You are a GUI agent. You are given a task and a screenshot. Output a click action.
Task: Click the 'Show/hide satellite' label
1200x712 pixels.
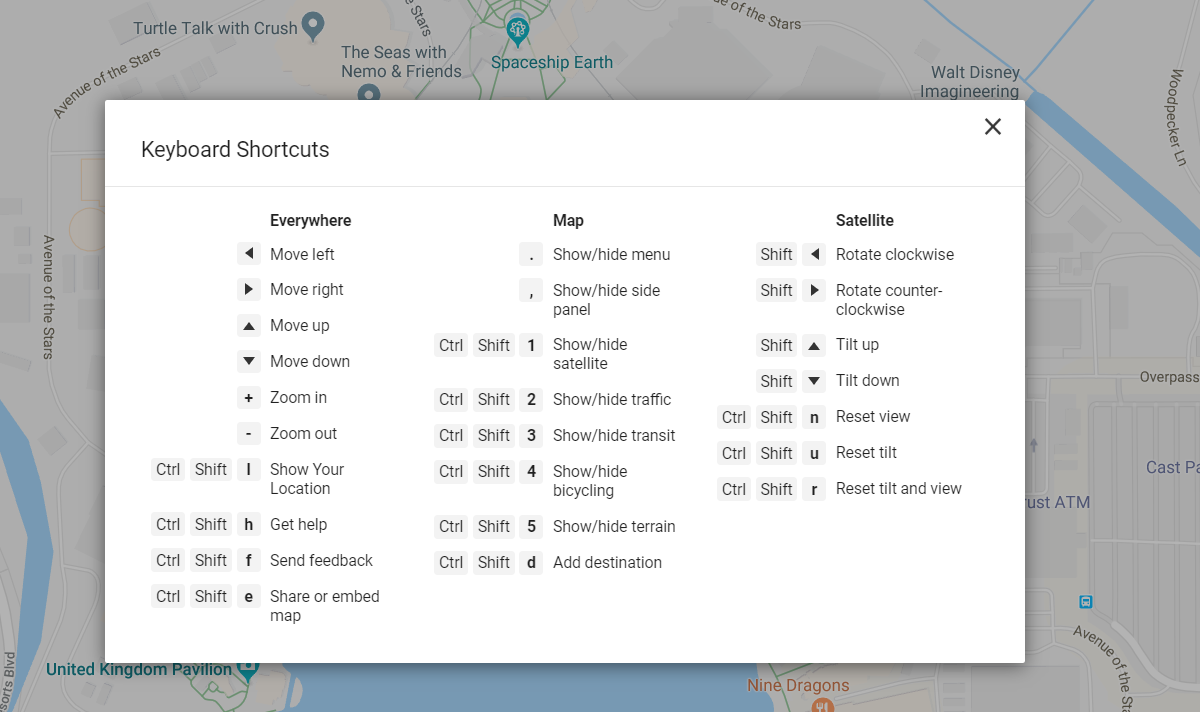(590, 354)
